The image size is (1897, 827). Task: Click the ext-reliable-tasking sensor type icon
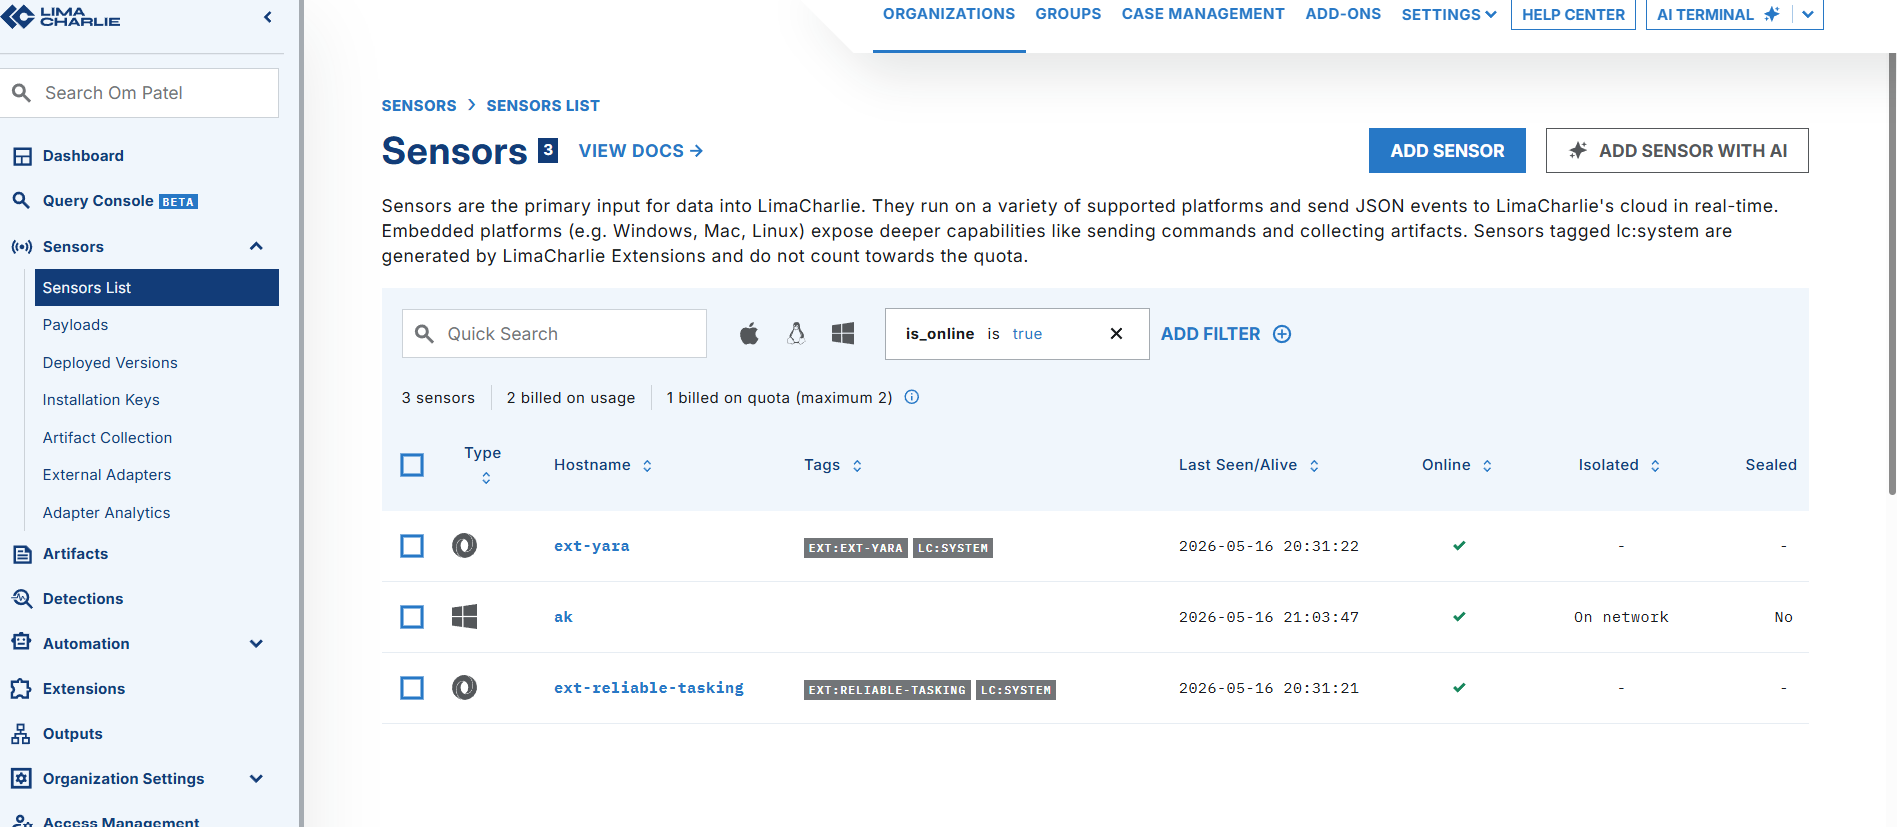(x=464, y=688)
